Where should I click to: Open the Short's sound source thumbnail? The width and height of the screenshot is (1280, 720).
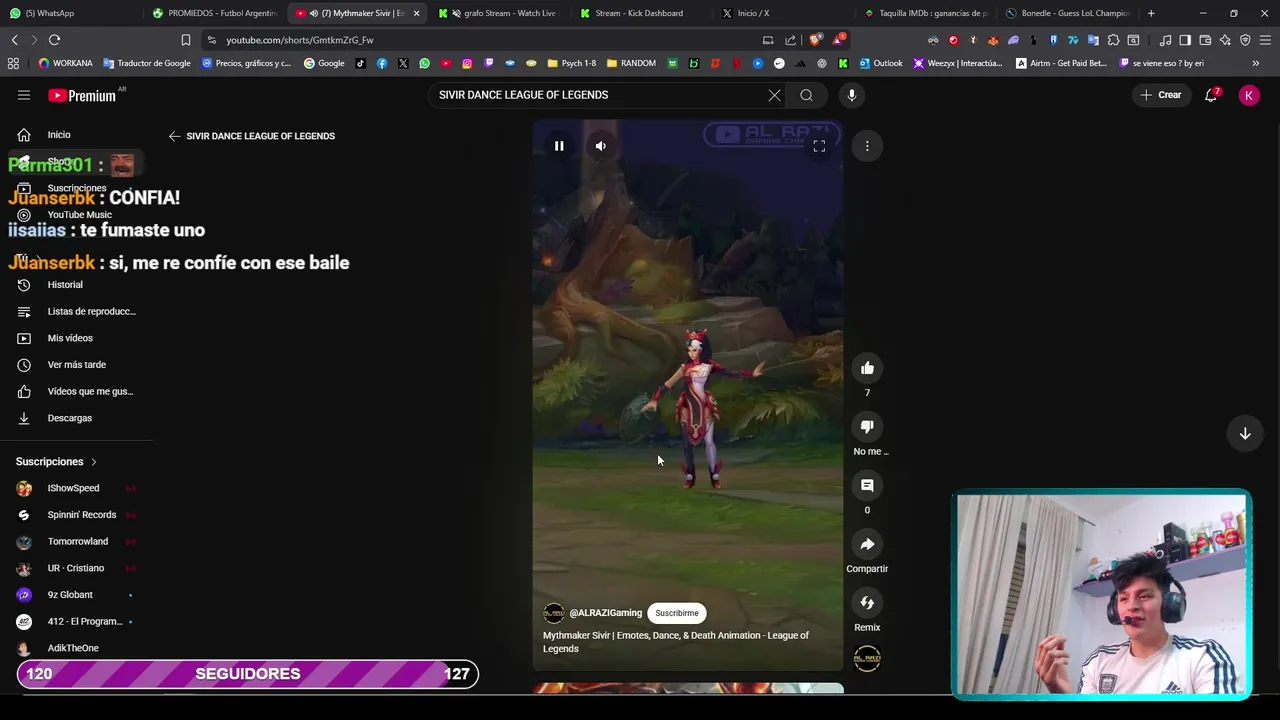(x=867, y=659)
